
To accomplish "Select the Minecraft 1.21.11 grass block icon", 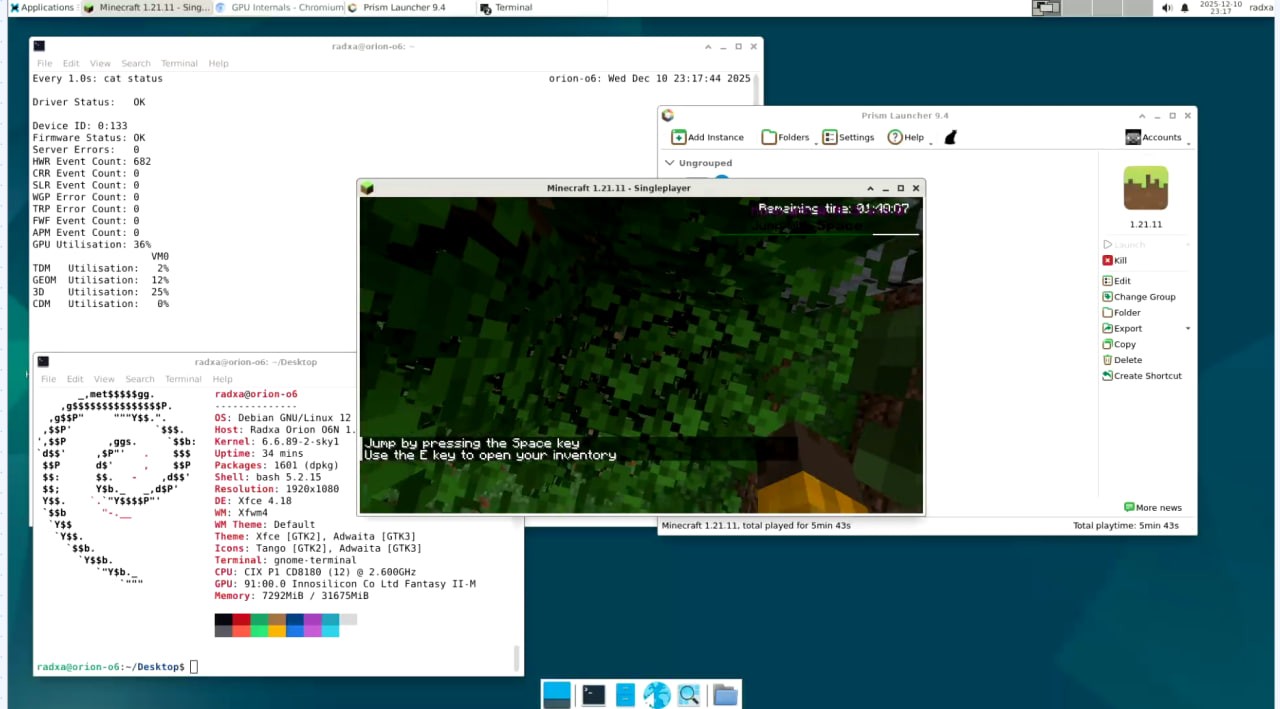I will coord(1145,188).
